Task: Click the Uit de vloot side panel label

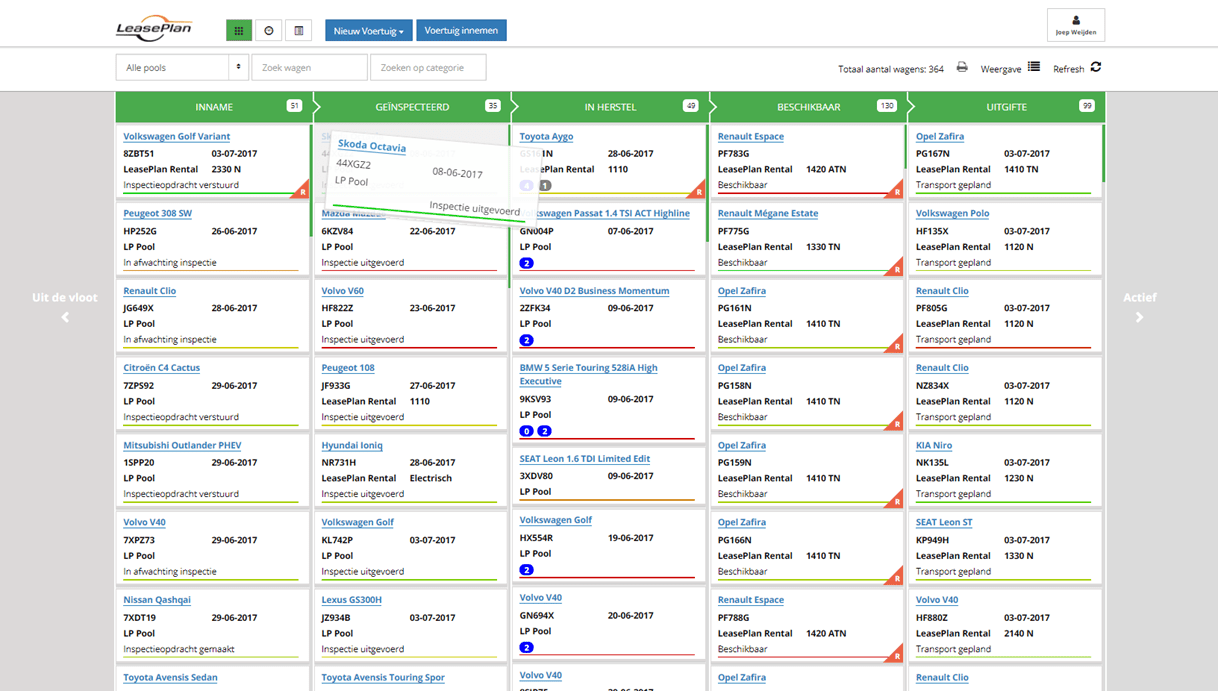Action: pyautogui.click(x=65, y=297)
